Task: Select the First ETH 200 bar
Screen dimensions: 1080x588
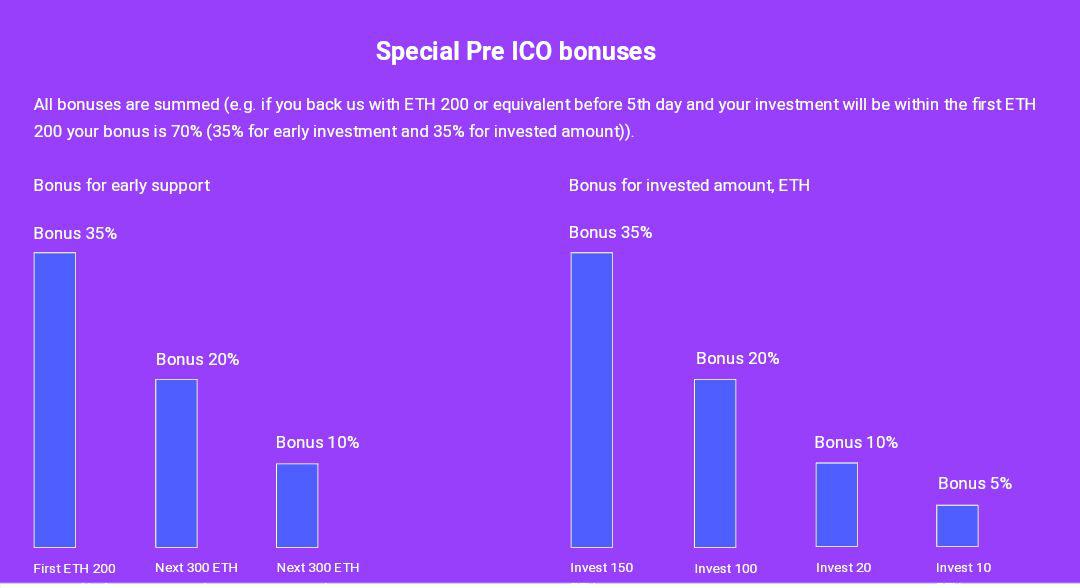Action: [x=55, y=400]
